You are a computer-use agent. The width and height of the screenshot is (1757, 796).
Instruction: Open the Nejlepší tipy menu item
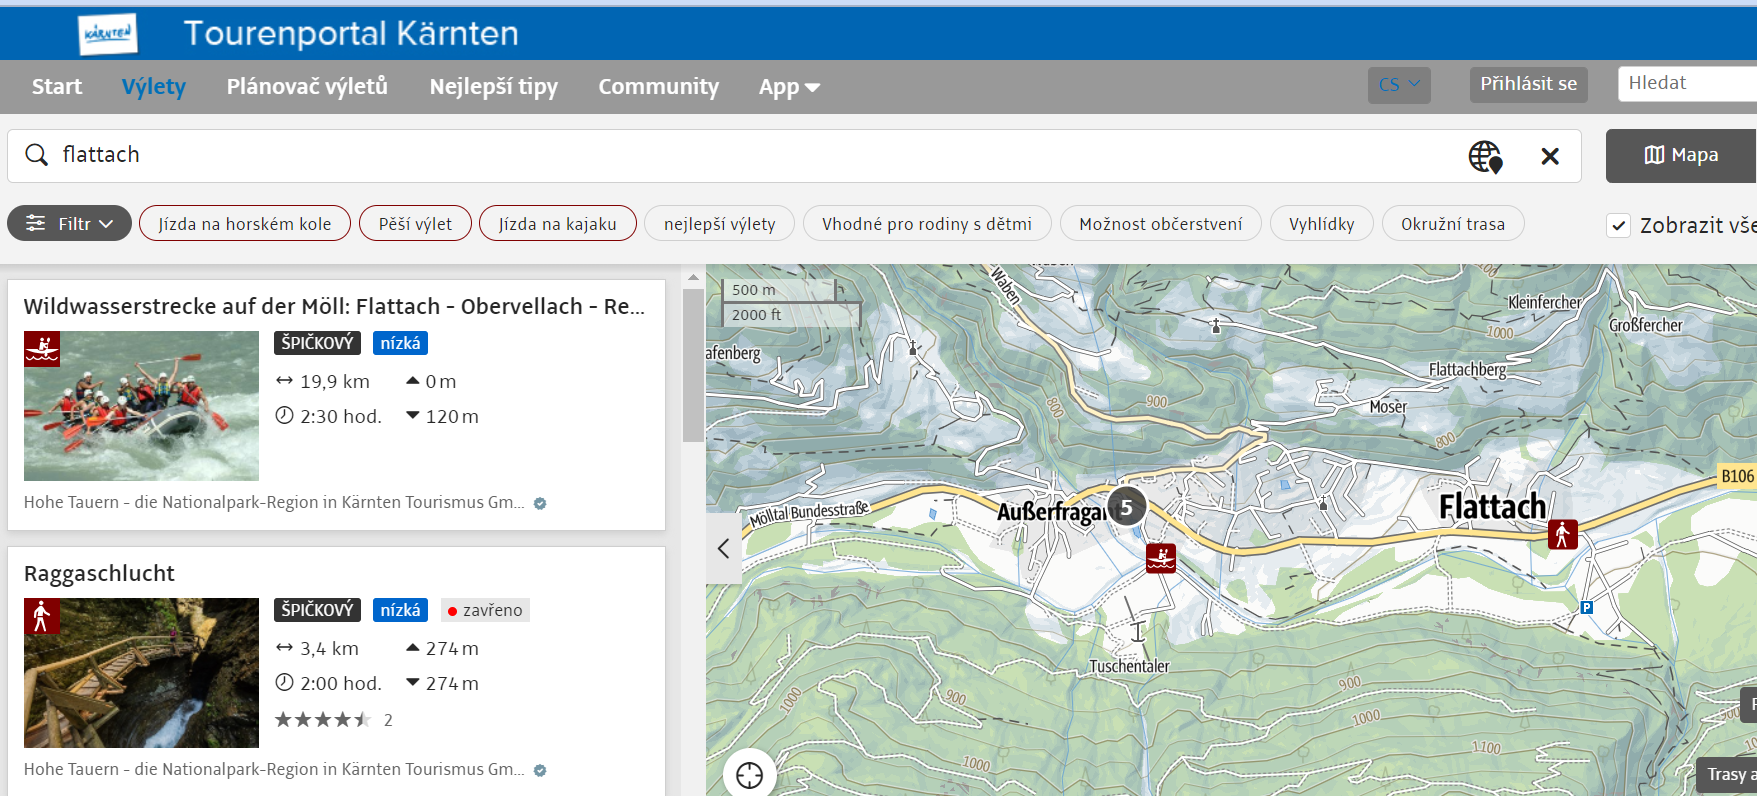[x=494, y=87]
